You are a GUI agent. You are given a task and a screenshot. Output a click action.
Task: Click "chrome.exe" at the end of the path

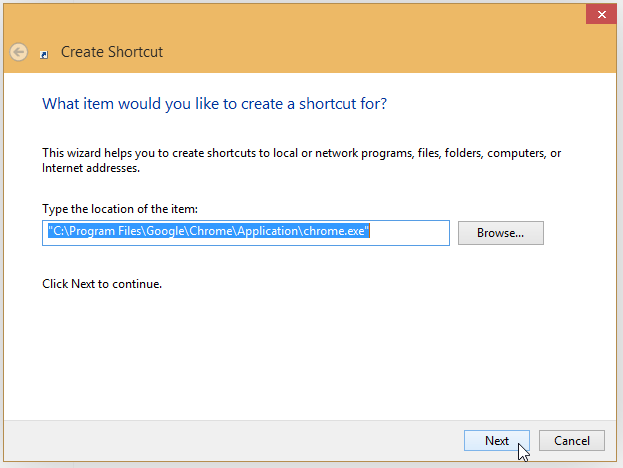pos(334,231)
